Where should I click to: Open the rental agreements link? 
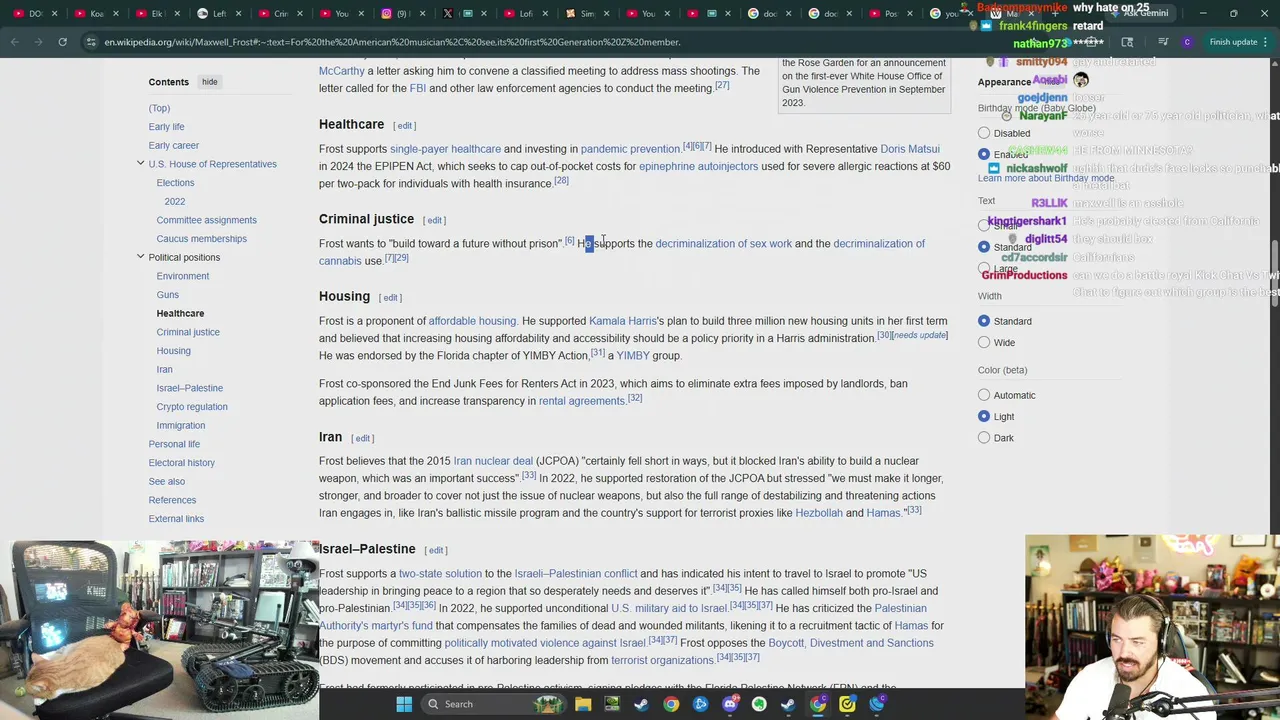pyautogui.click(x=581, y=401)
